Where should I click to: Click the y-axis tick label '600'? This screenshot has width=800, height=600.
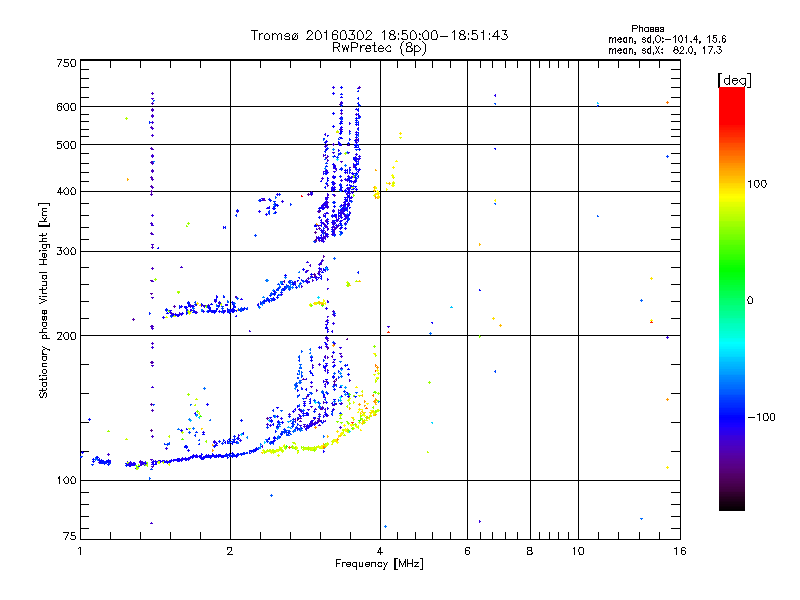(x=66, y=107)
